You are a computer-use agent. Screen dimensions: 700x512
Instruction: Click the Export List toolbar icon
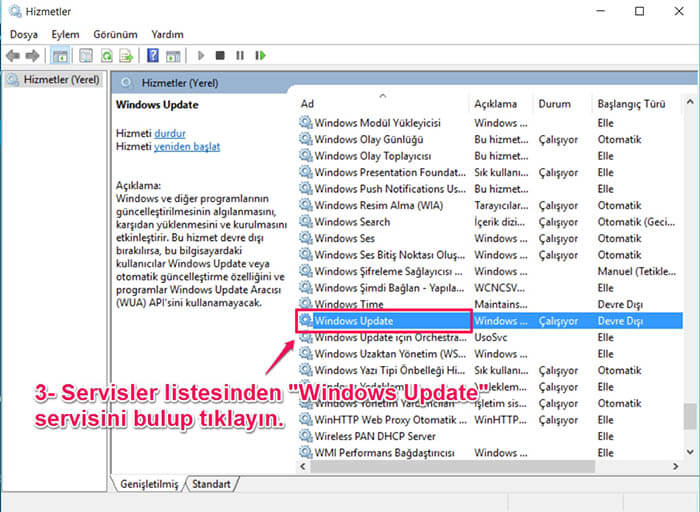[126, 56]
